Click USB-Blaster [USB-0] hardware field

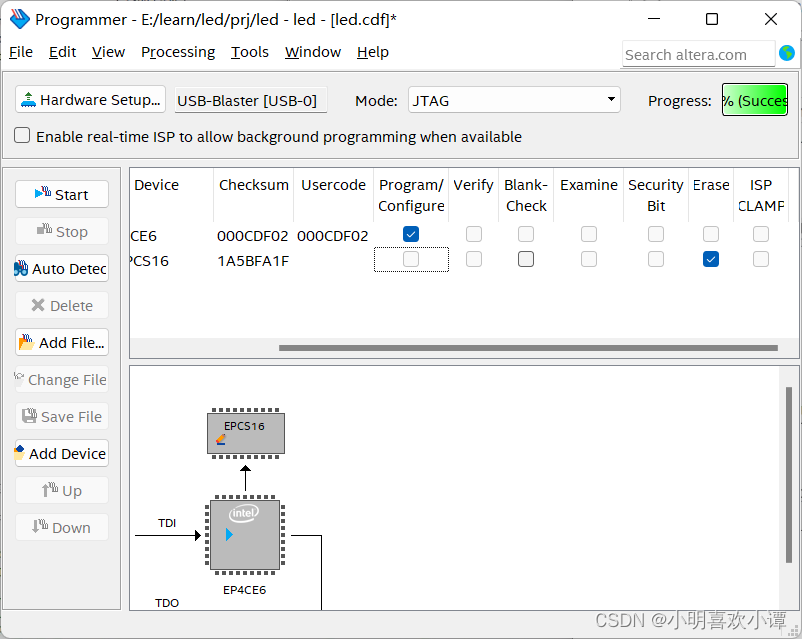point(251,100)
